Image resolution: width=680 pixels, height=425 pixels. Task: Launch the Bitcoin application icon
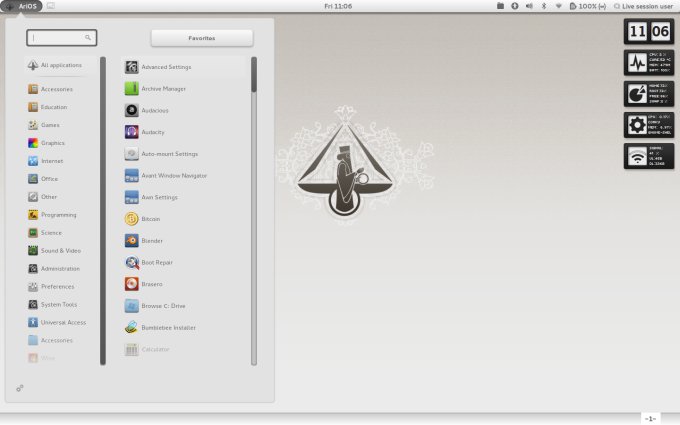[131, 219]
